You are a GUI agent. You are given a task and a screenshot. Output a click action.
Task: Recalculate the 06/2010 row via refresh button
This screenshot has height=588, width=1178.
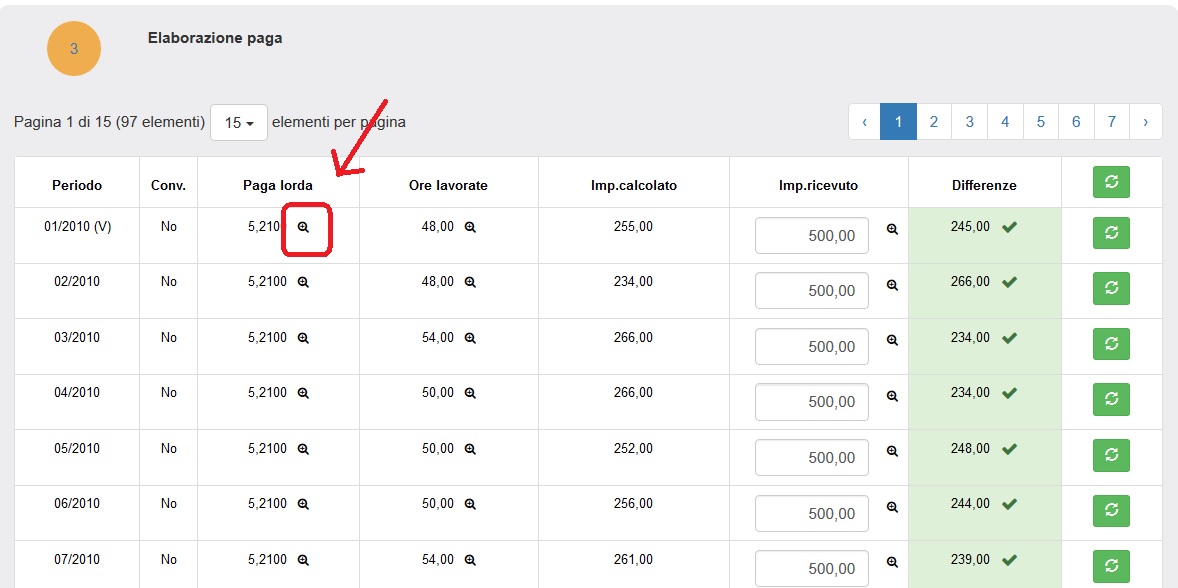pos(1111,510)
